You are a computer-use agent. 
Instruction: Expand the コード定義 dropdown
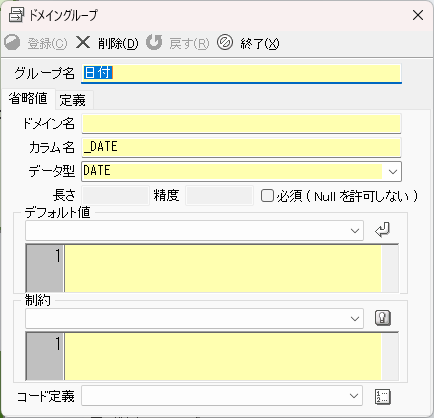click(x=354, y=396)
